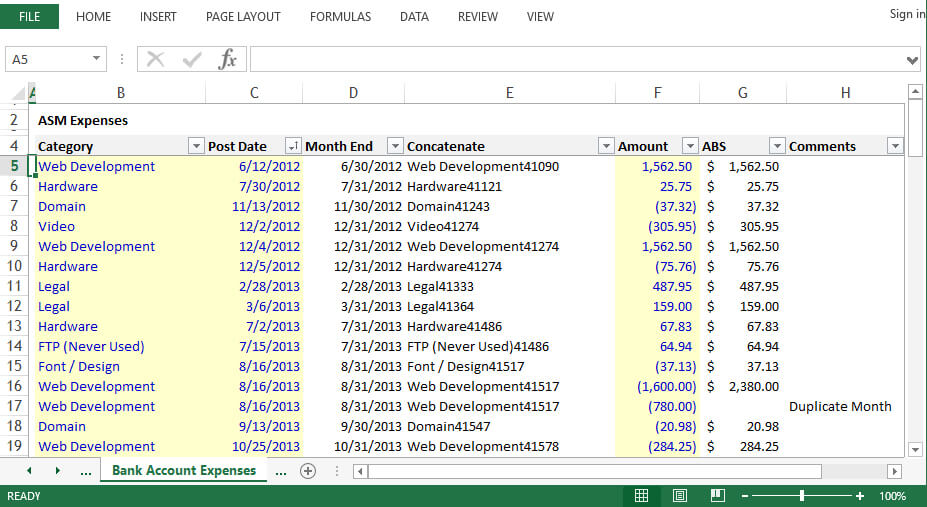Click the Cancel entry X icon
Viewport: 927px width, 507px height.
155,59
